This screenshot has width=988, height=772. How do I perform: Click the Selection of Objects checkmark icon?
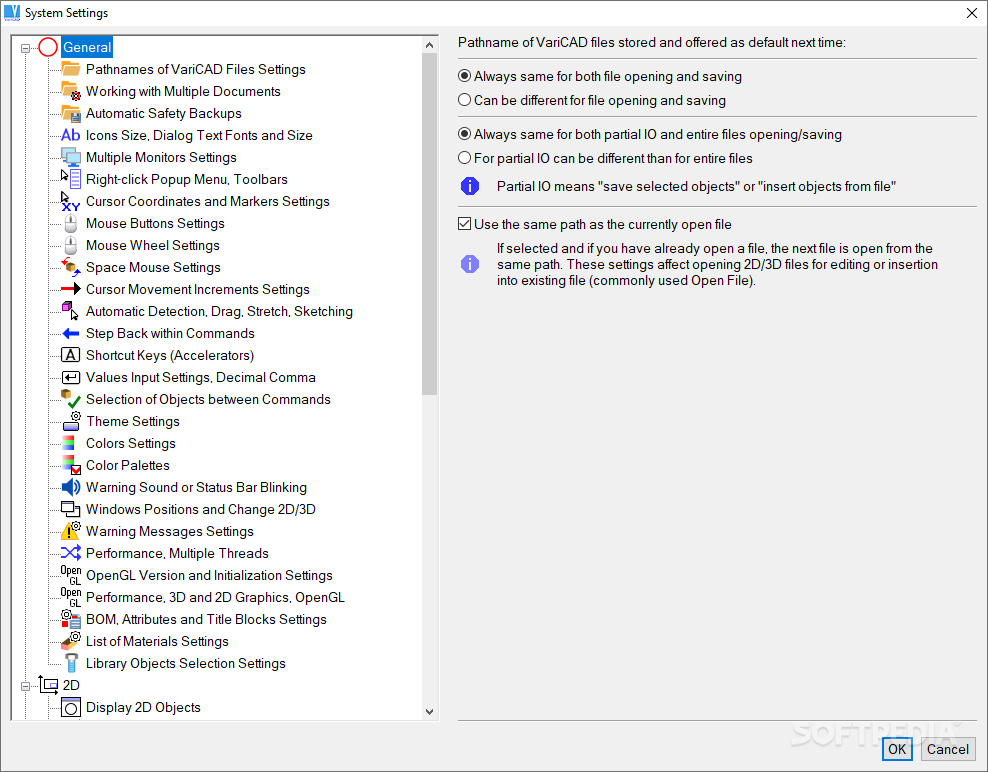coord(71,399)
